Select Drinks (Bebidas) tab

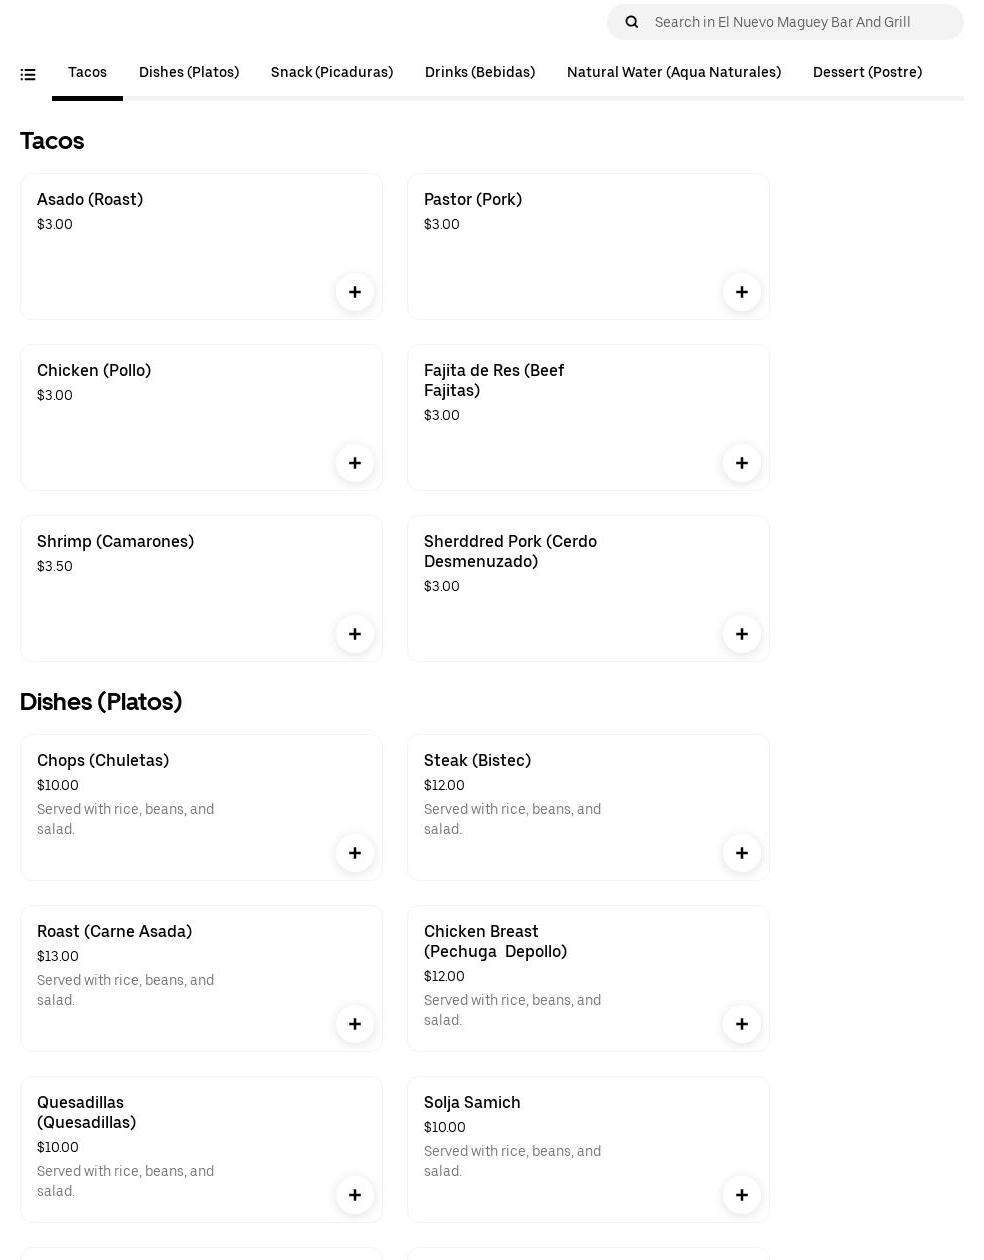480,72
